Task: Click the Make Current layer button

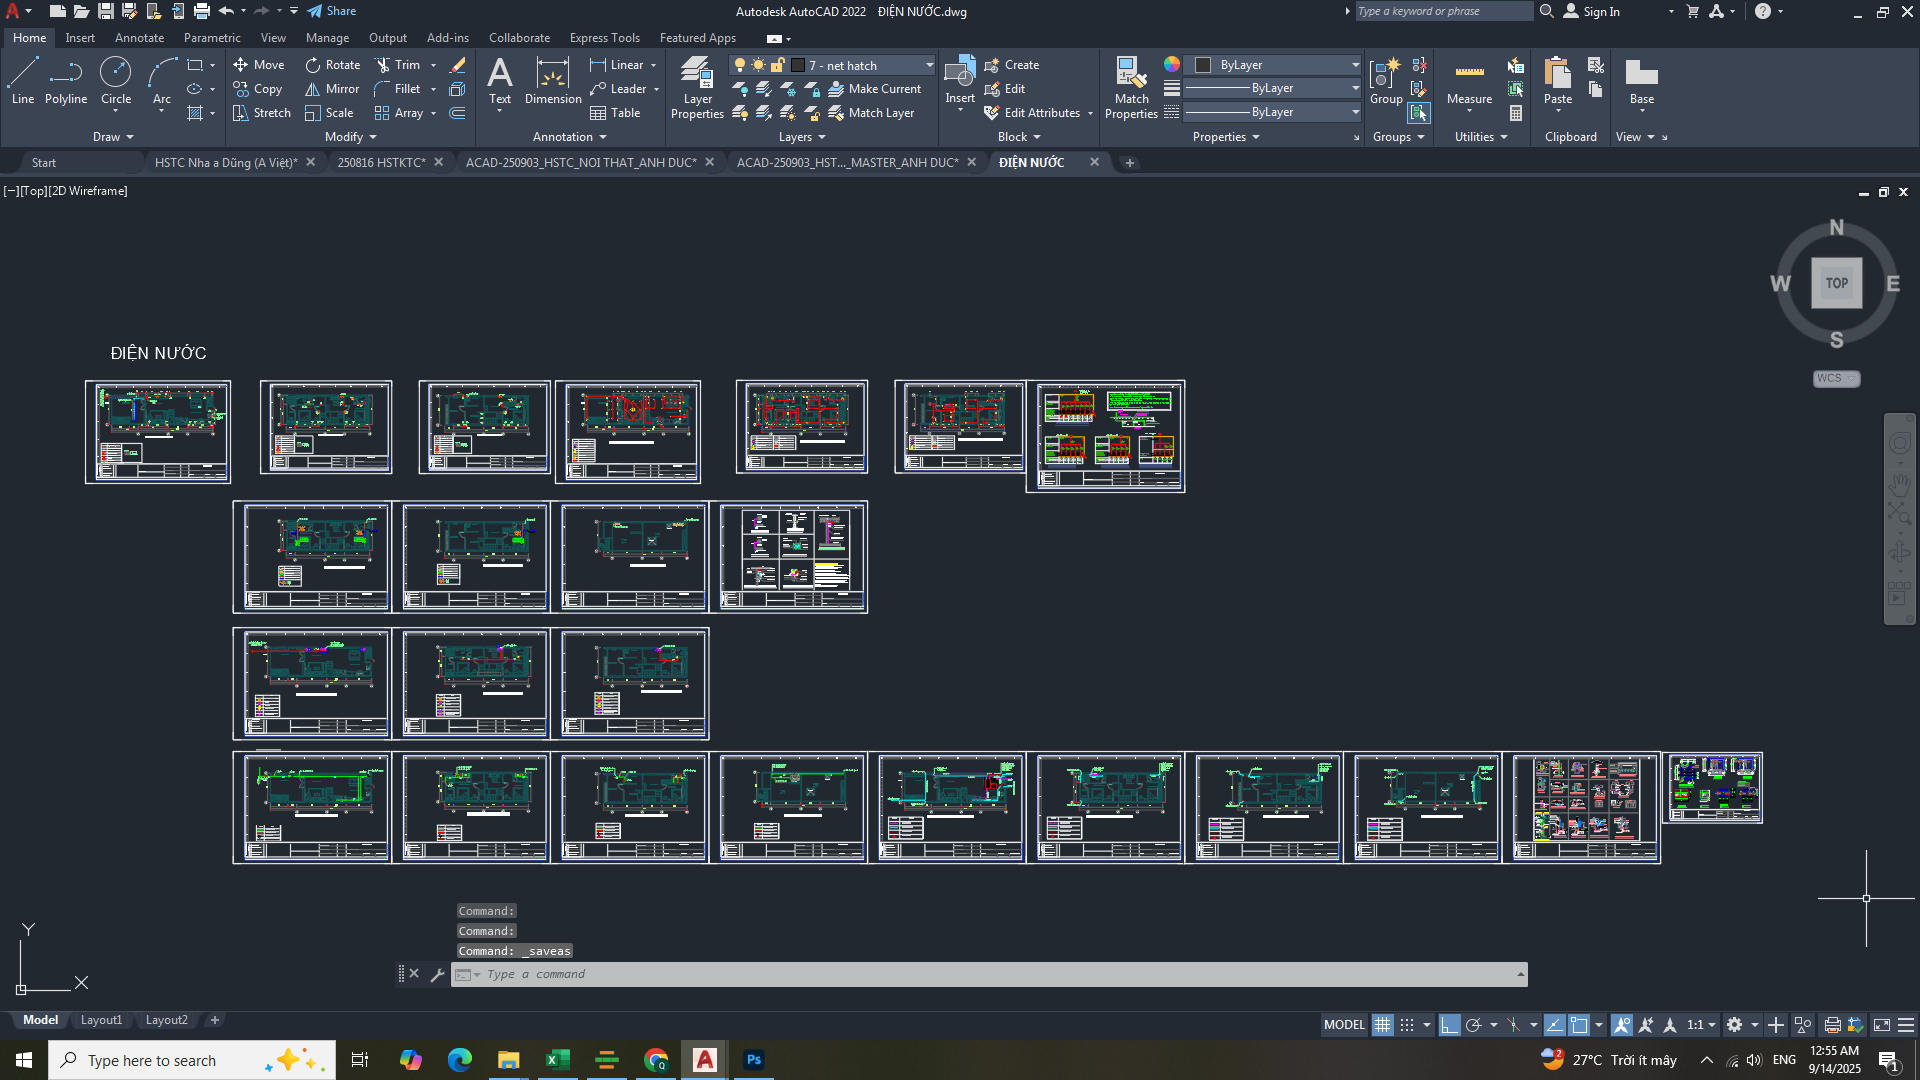Action: (x=875, y=89)
